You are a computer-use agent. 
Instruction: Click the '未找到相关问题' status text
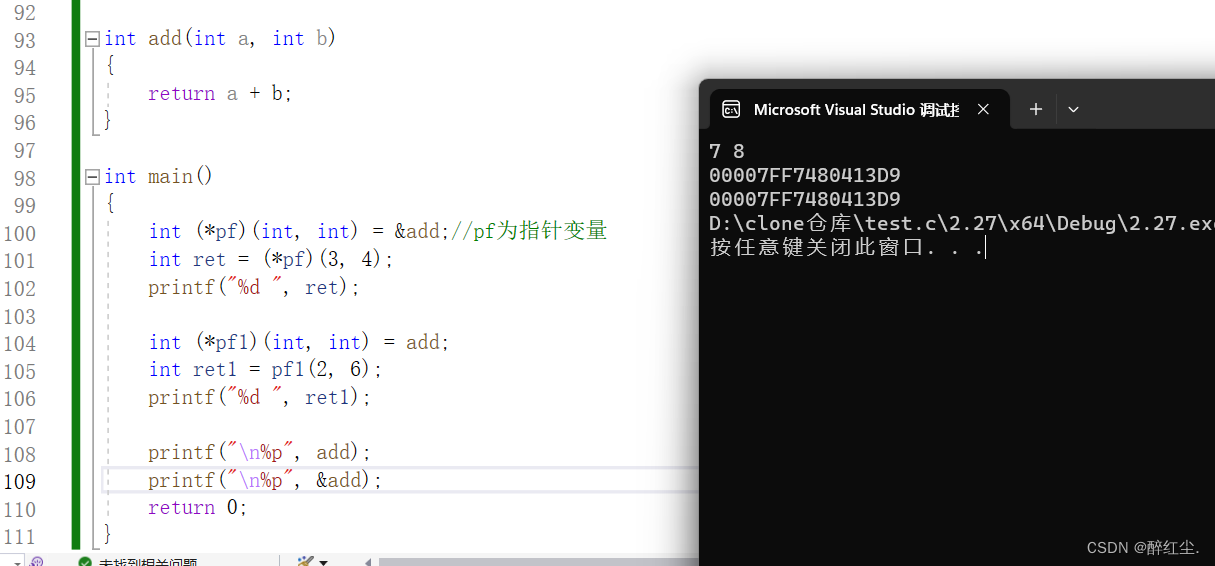click(148, 562)
